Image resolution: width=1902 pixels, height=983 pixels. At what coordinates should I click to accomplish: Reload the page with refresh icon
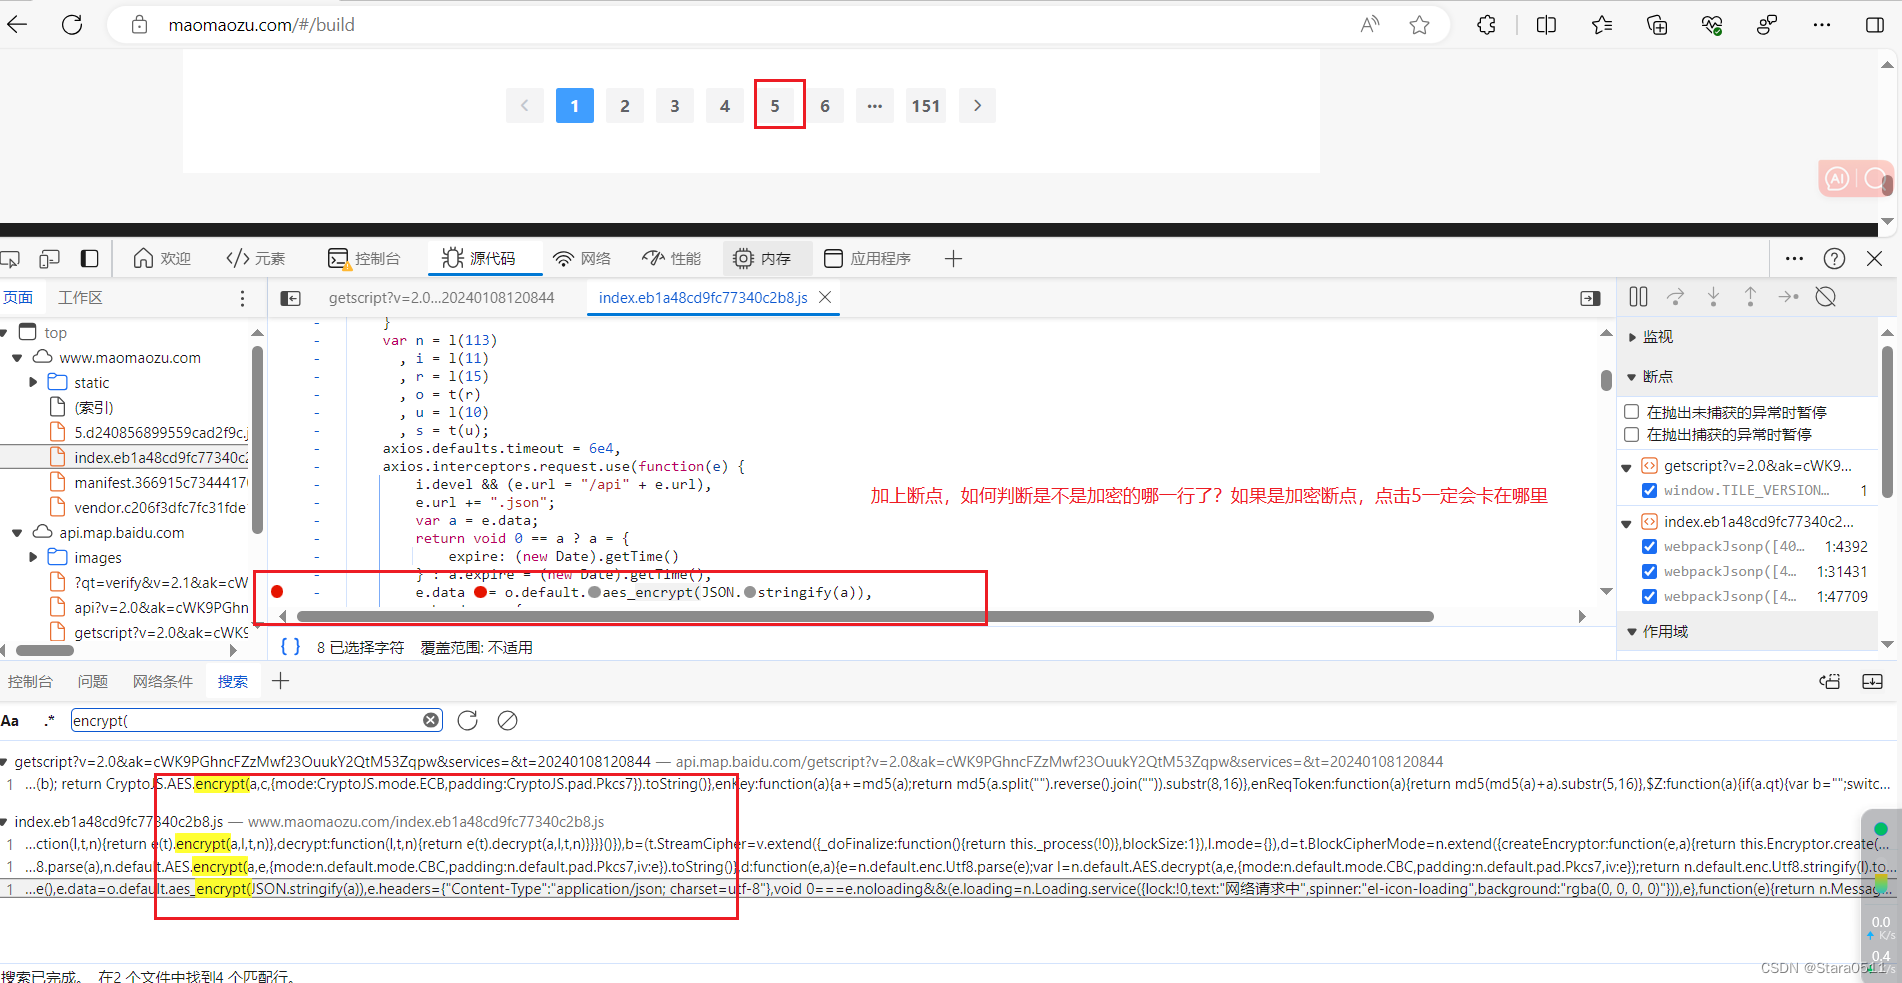[x=72, y=25]
